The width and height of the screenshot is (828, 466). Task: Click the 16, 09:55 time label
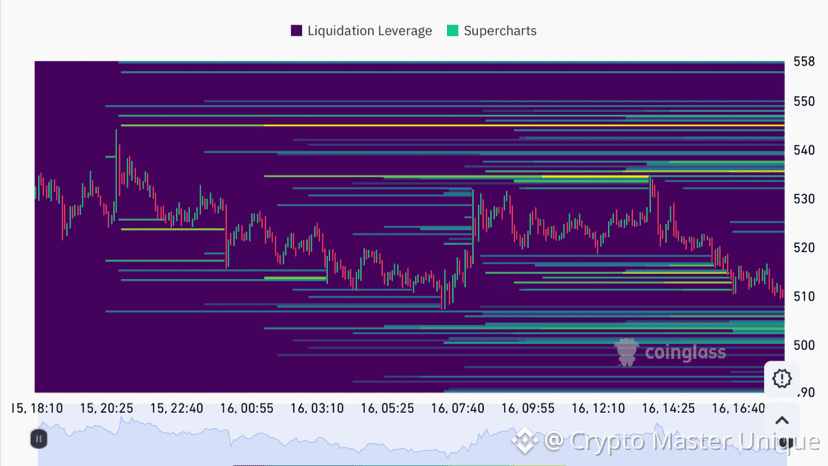pyautogui.click(x=528, y=408)
